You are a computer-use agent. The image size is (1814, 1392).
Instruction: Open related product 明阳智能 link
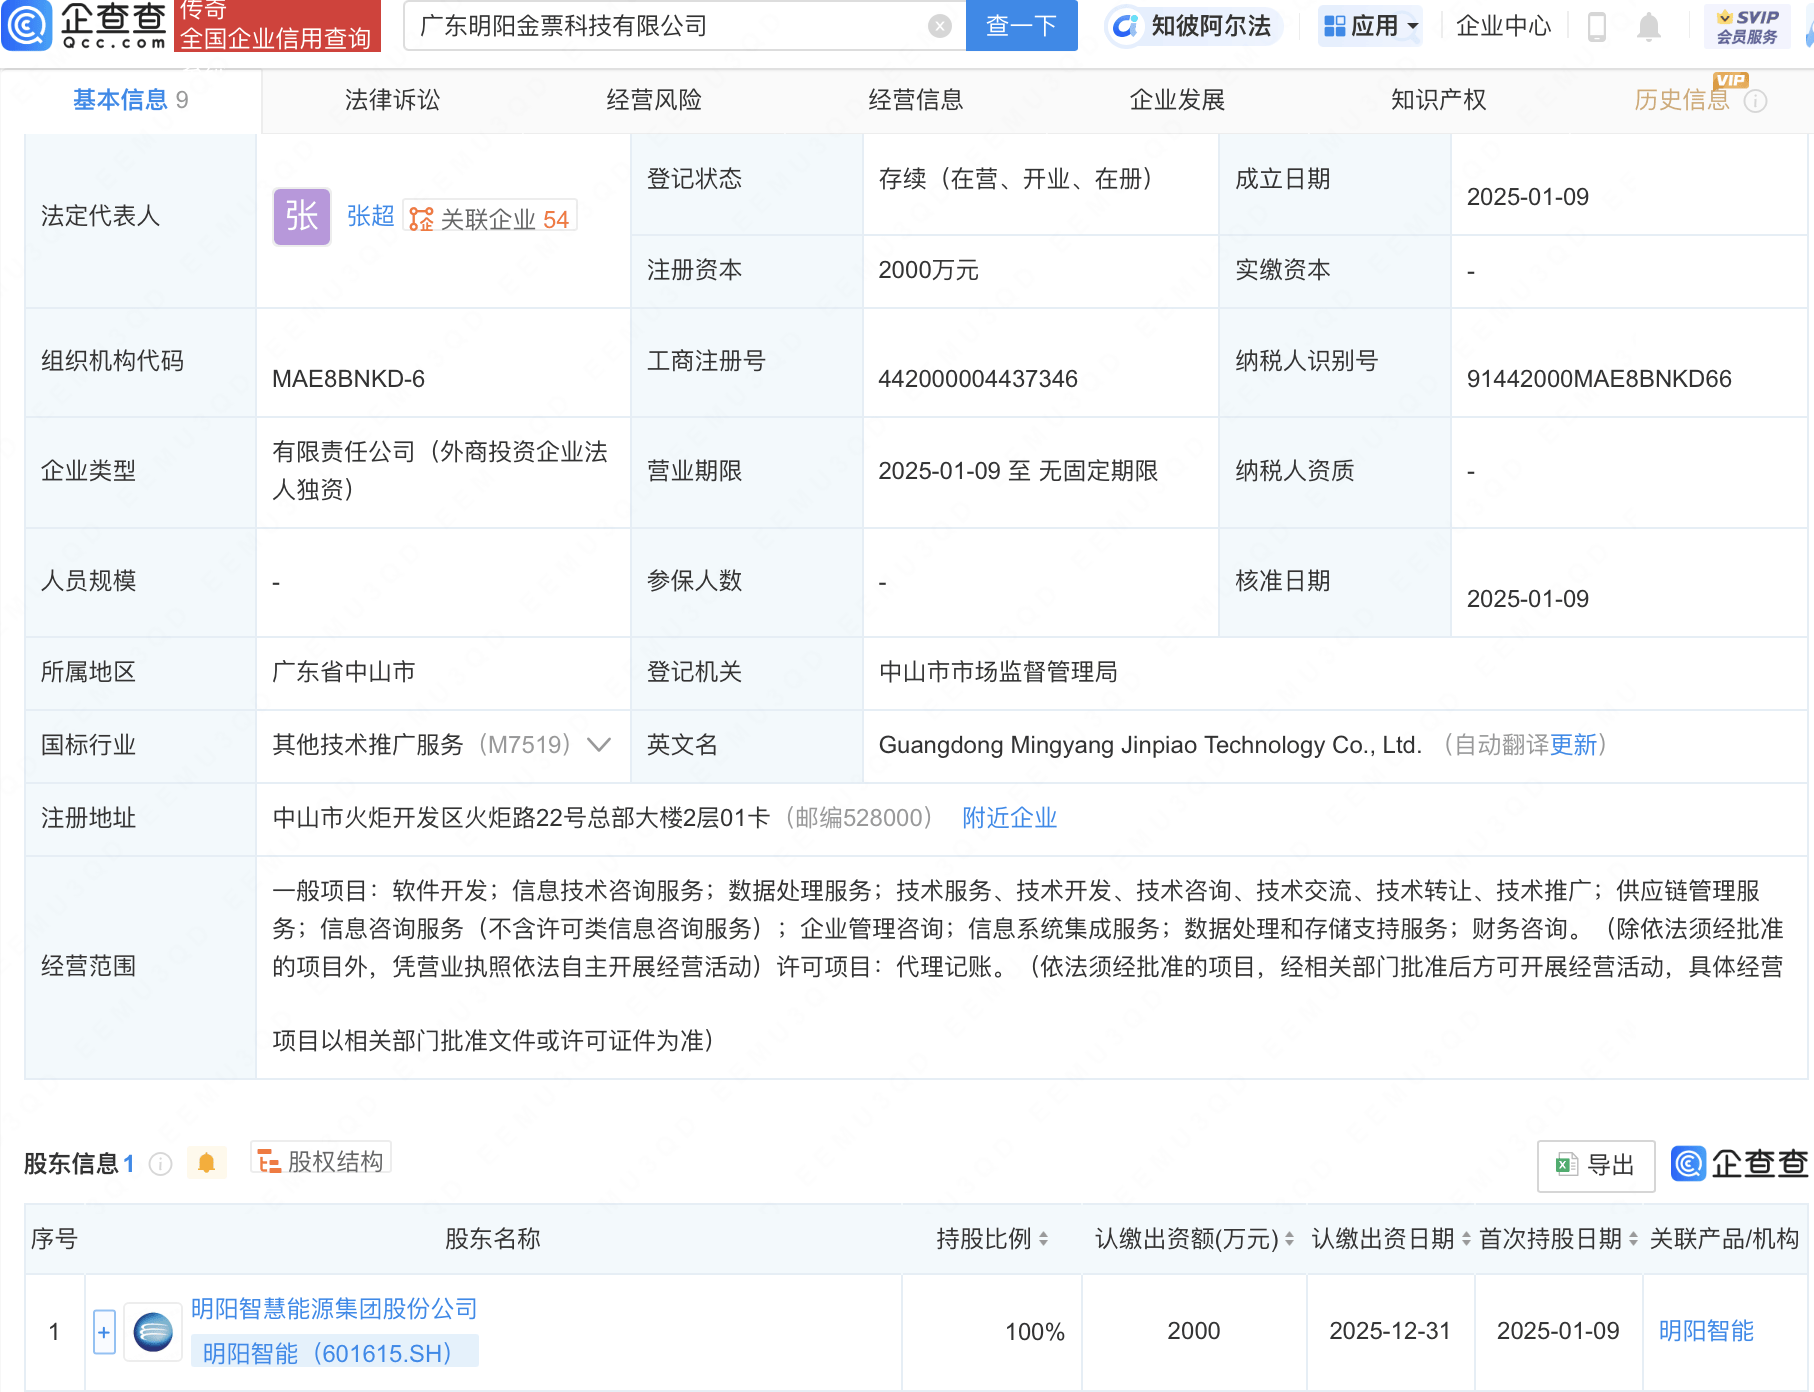[1706, 1331]
